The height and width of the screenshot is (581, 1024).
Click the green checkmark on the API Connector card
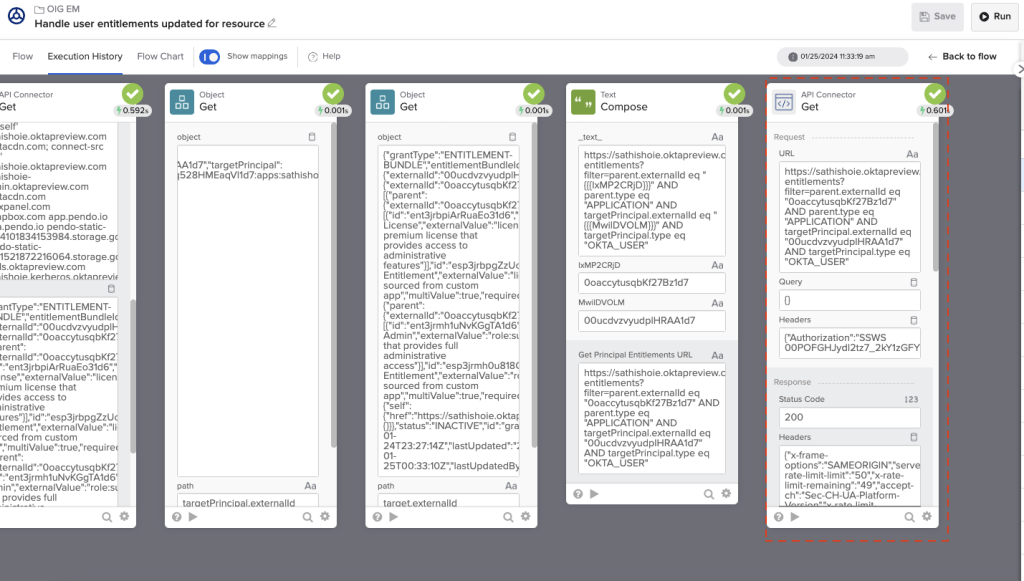(x=934, y=93)
